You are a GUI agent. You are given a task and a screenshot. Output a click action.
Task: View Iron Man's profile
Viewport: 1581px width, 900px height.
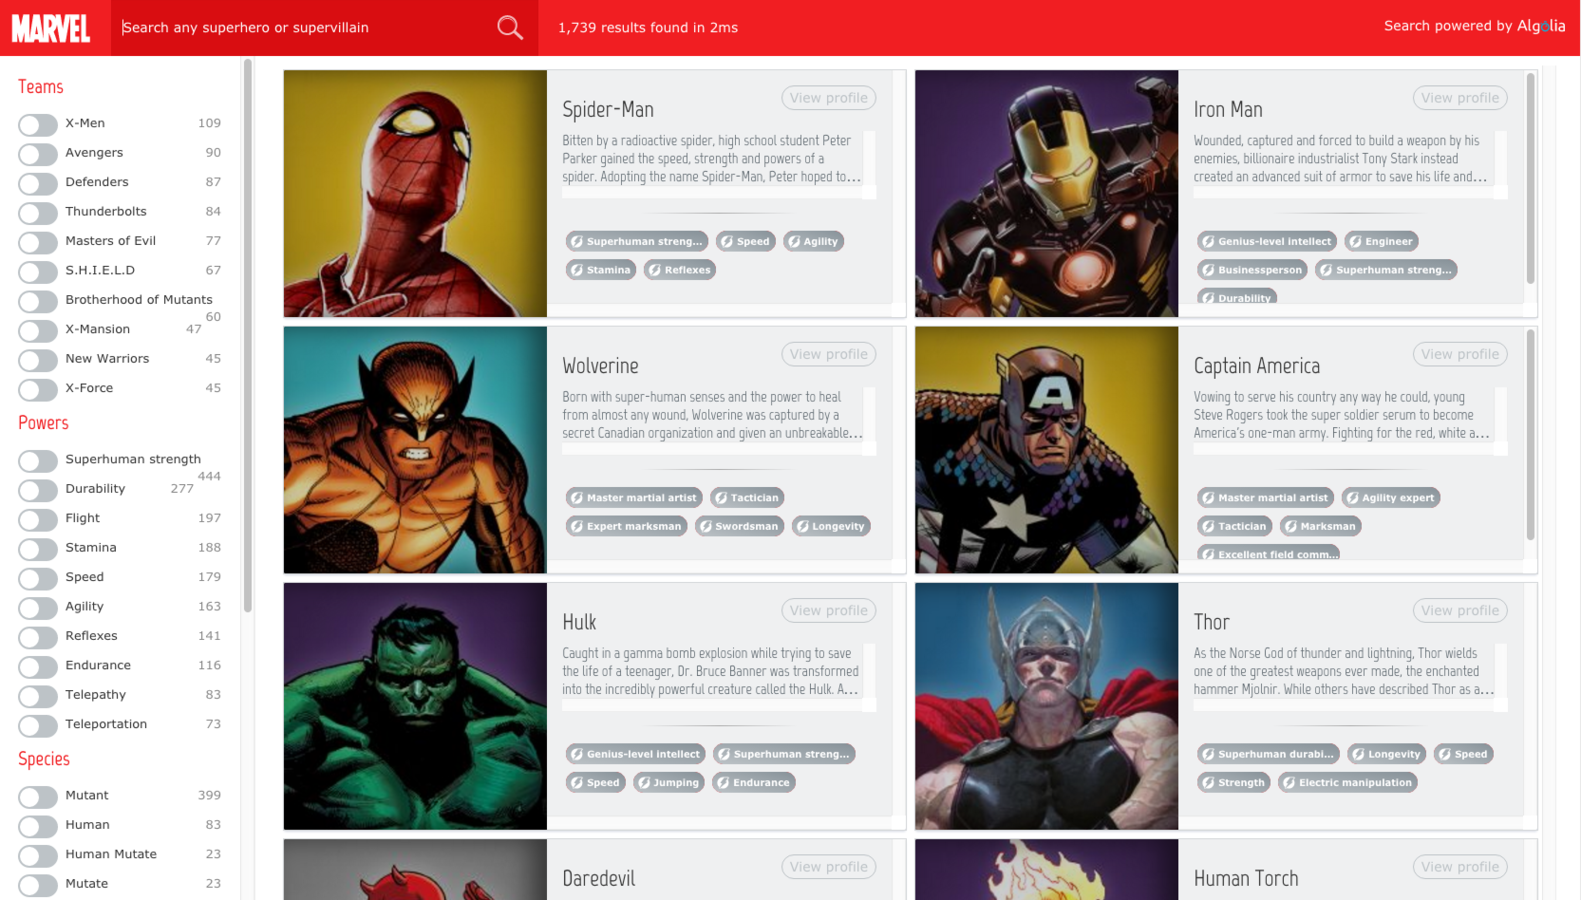coord(1460,98)
